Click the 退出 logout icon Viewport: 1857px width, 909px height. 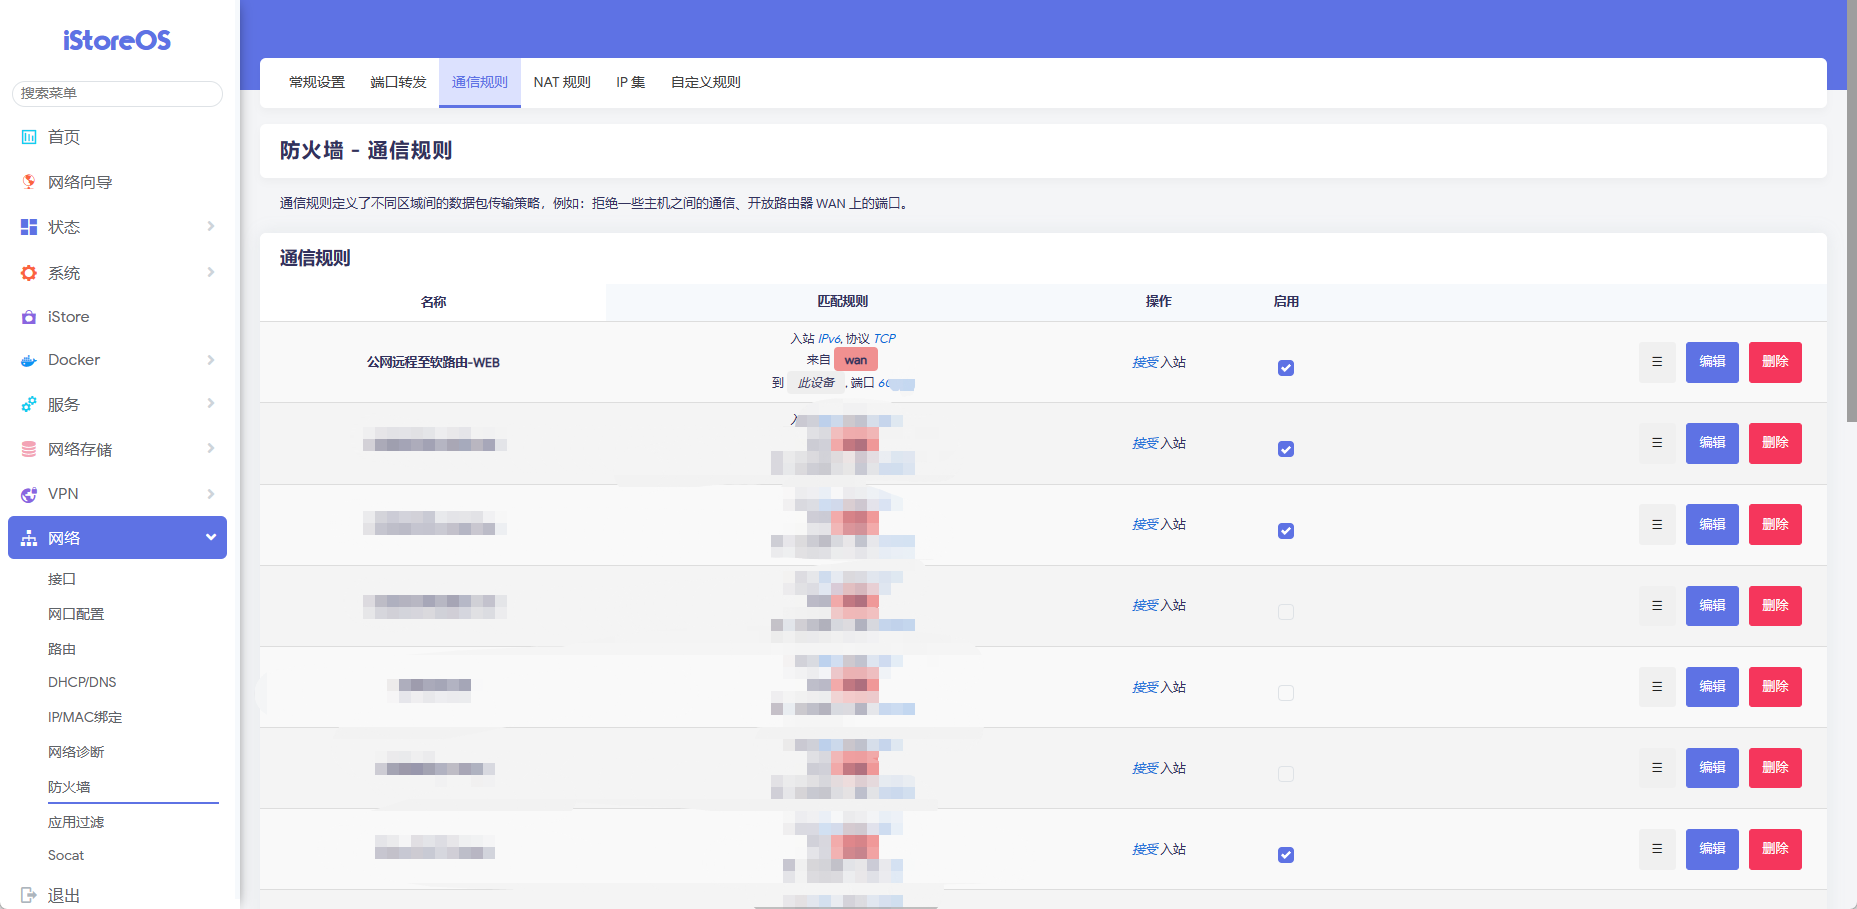(29, 895)
